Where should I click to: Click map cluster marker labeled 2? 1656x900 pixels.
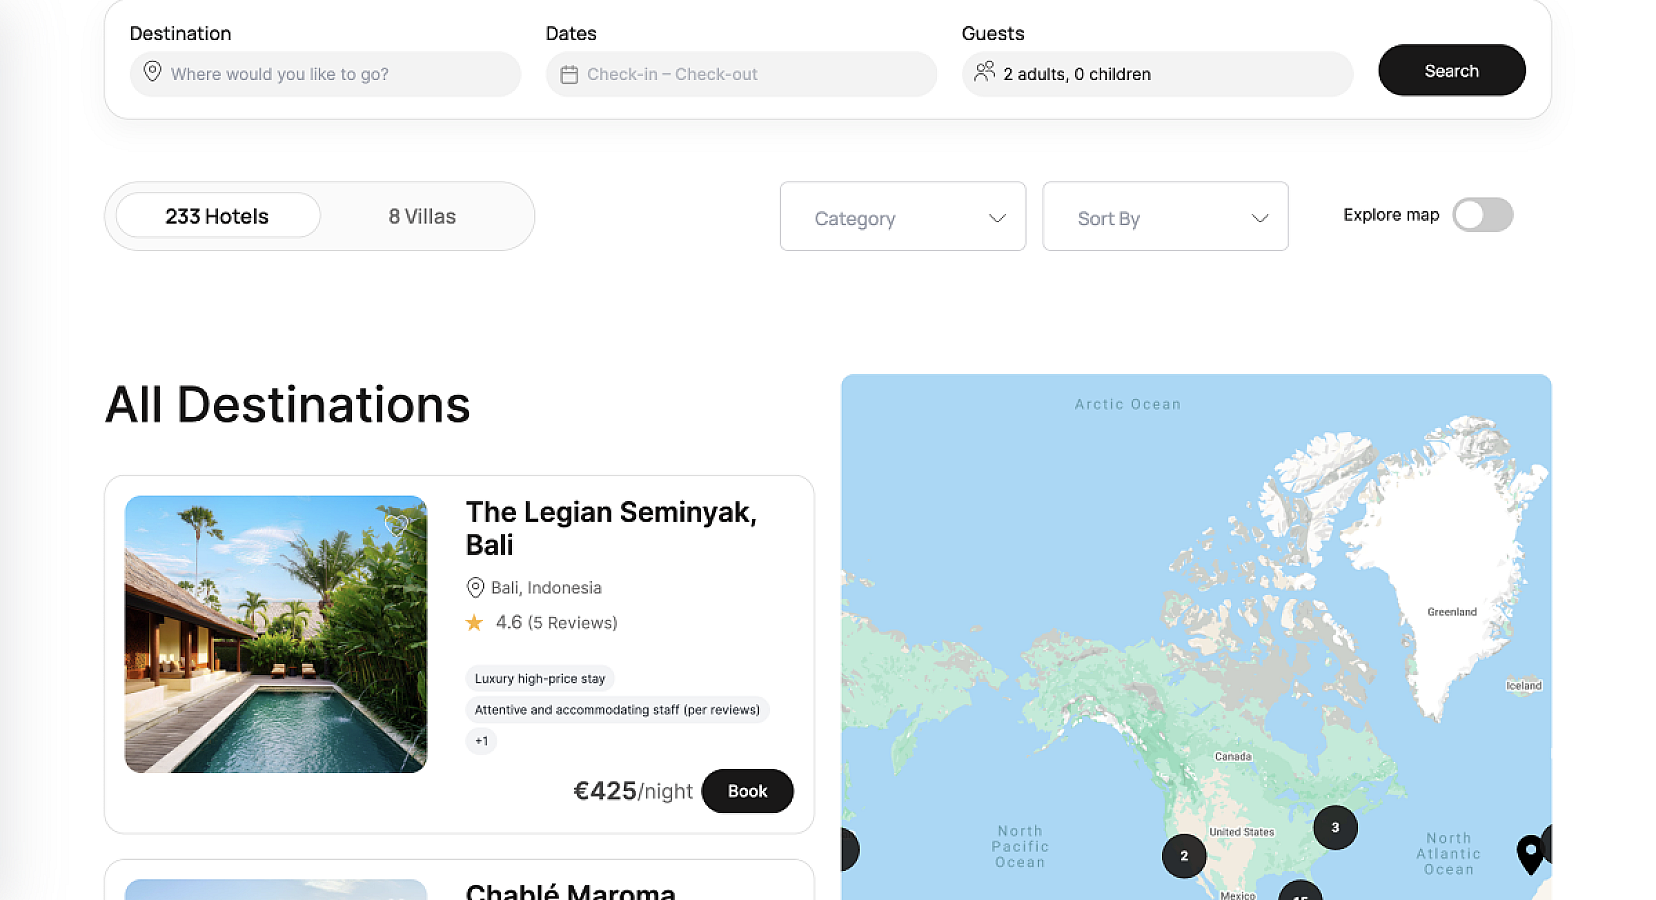(1184, 856)
